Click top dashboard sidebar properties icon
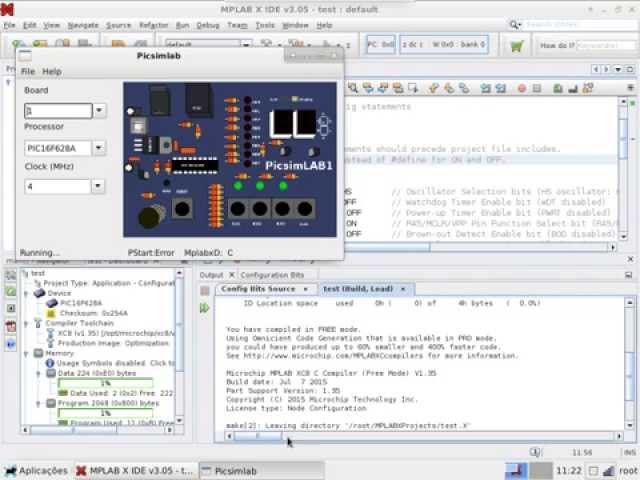 point(11,275)
